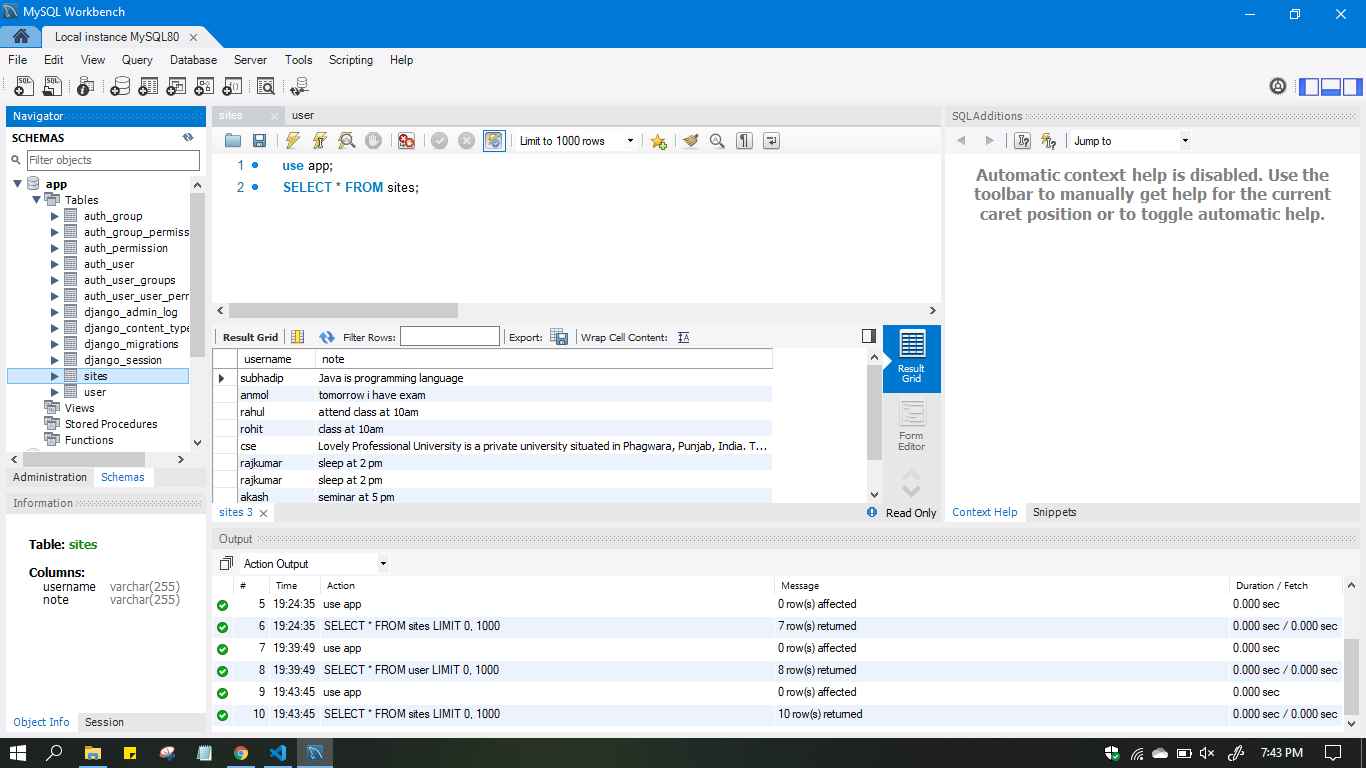Rollback transaction X icon
Screen dimensions: 1366x768
click(x=466, y=141)
